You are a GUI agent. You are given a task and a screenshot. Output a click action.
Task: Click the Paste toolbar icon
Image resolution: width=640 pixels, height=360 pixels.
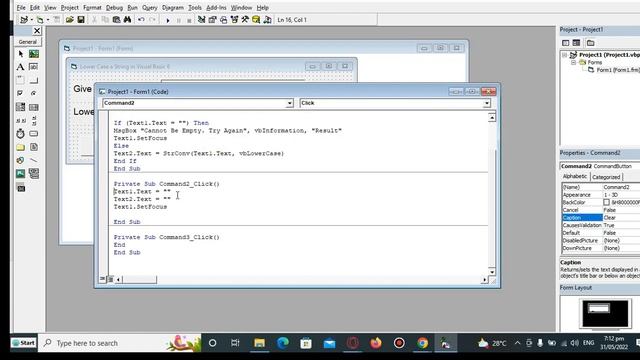pyautogui.click(x=116, y=20)
